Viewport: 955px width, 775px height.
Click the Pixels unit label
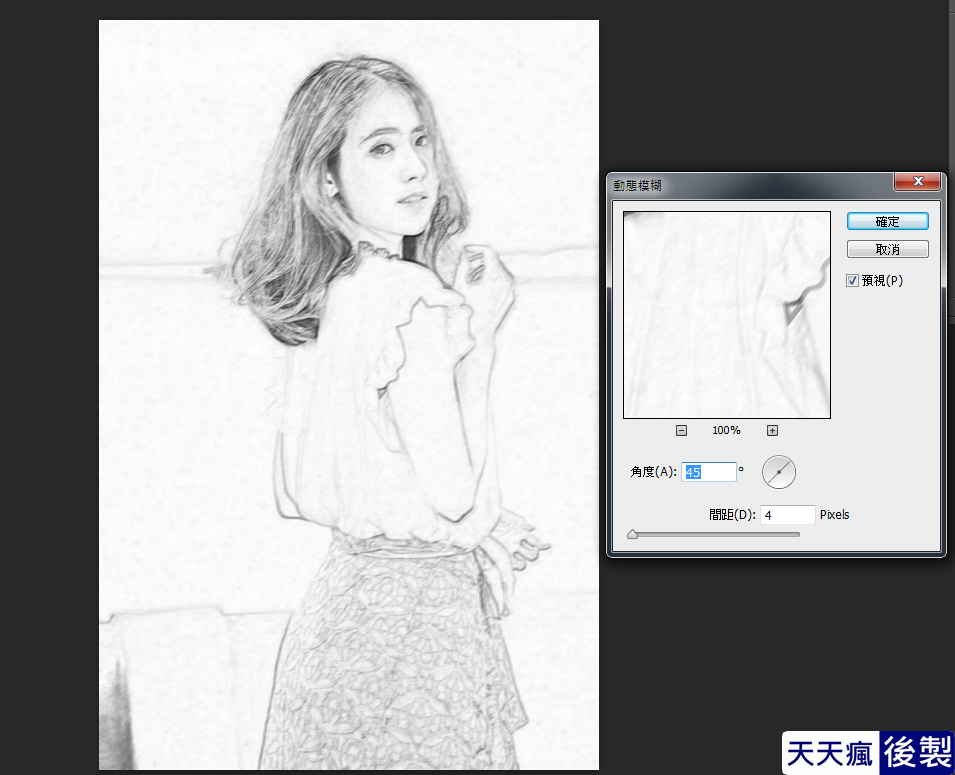(834, 515)
